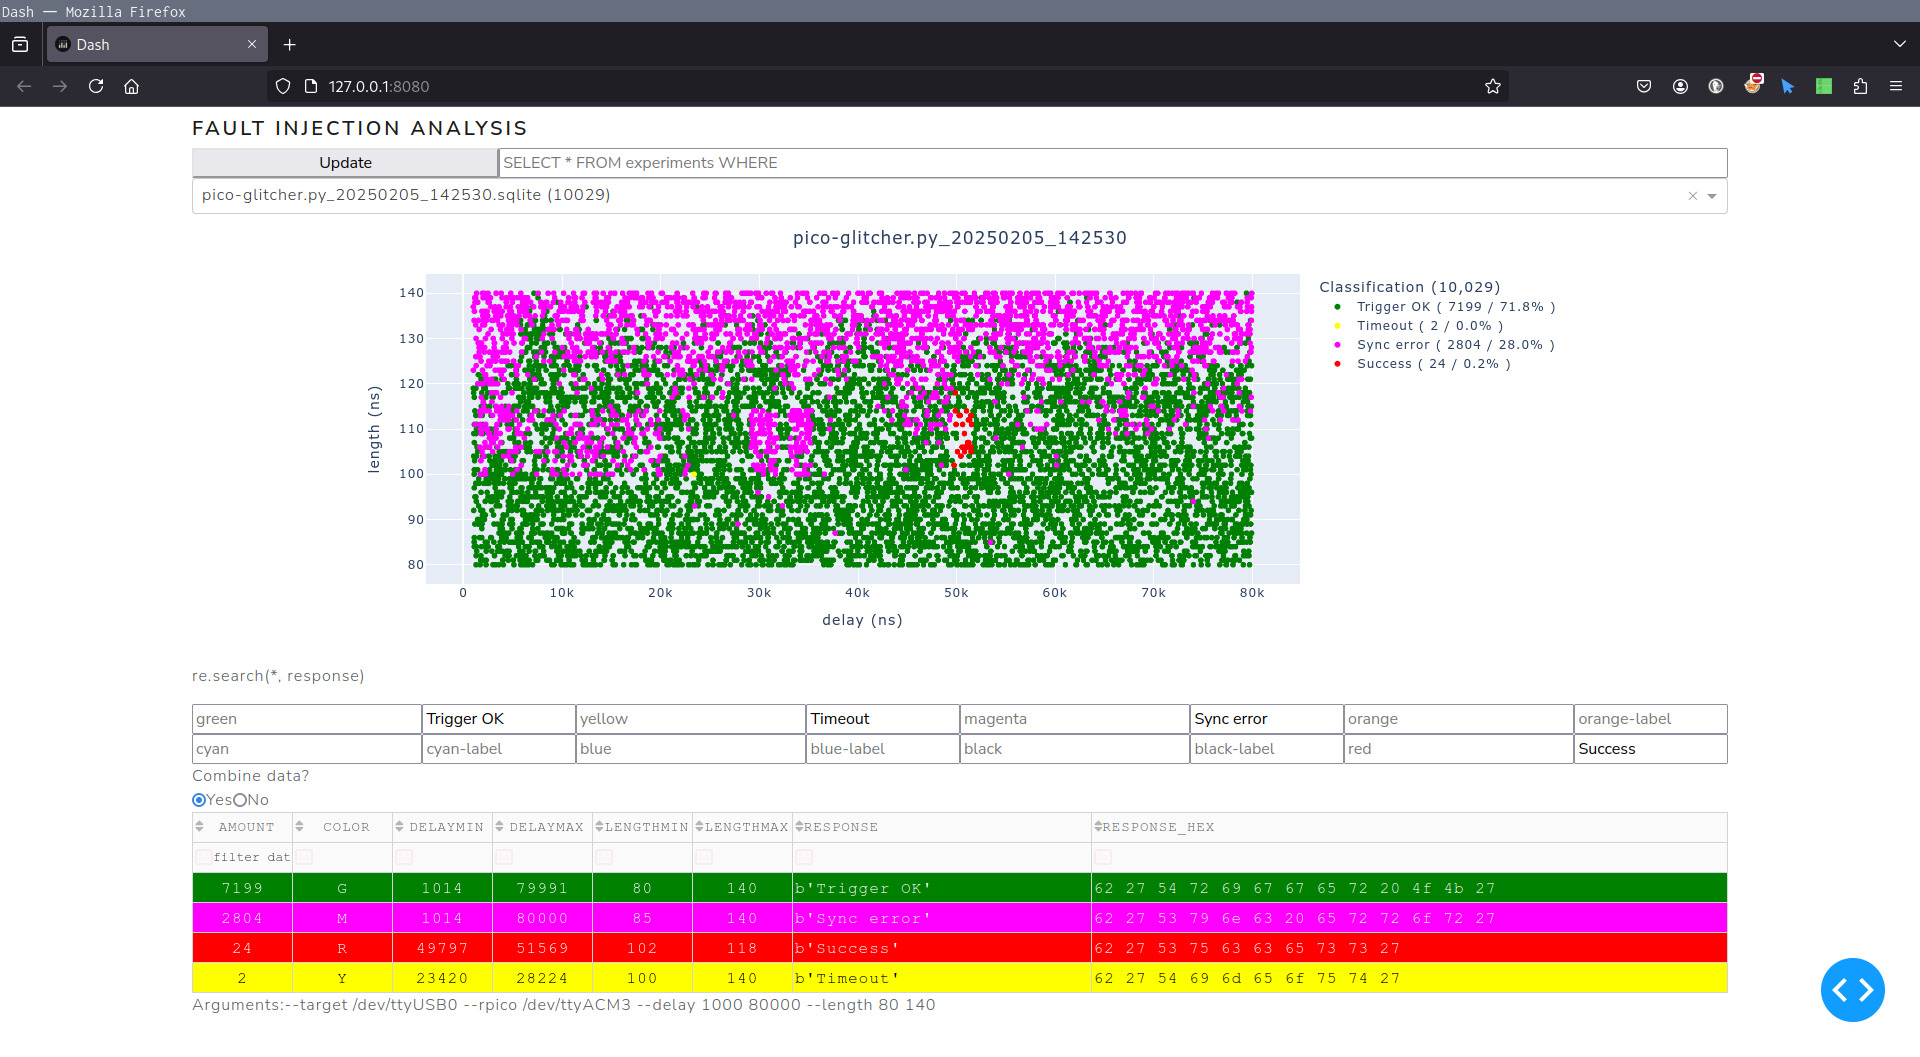Image resolution: width=1920 pixels, height=1057 pixels.
Task: Open the tracking protection shield icon
Action: (283, 86)
